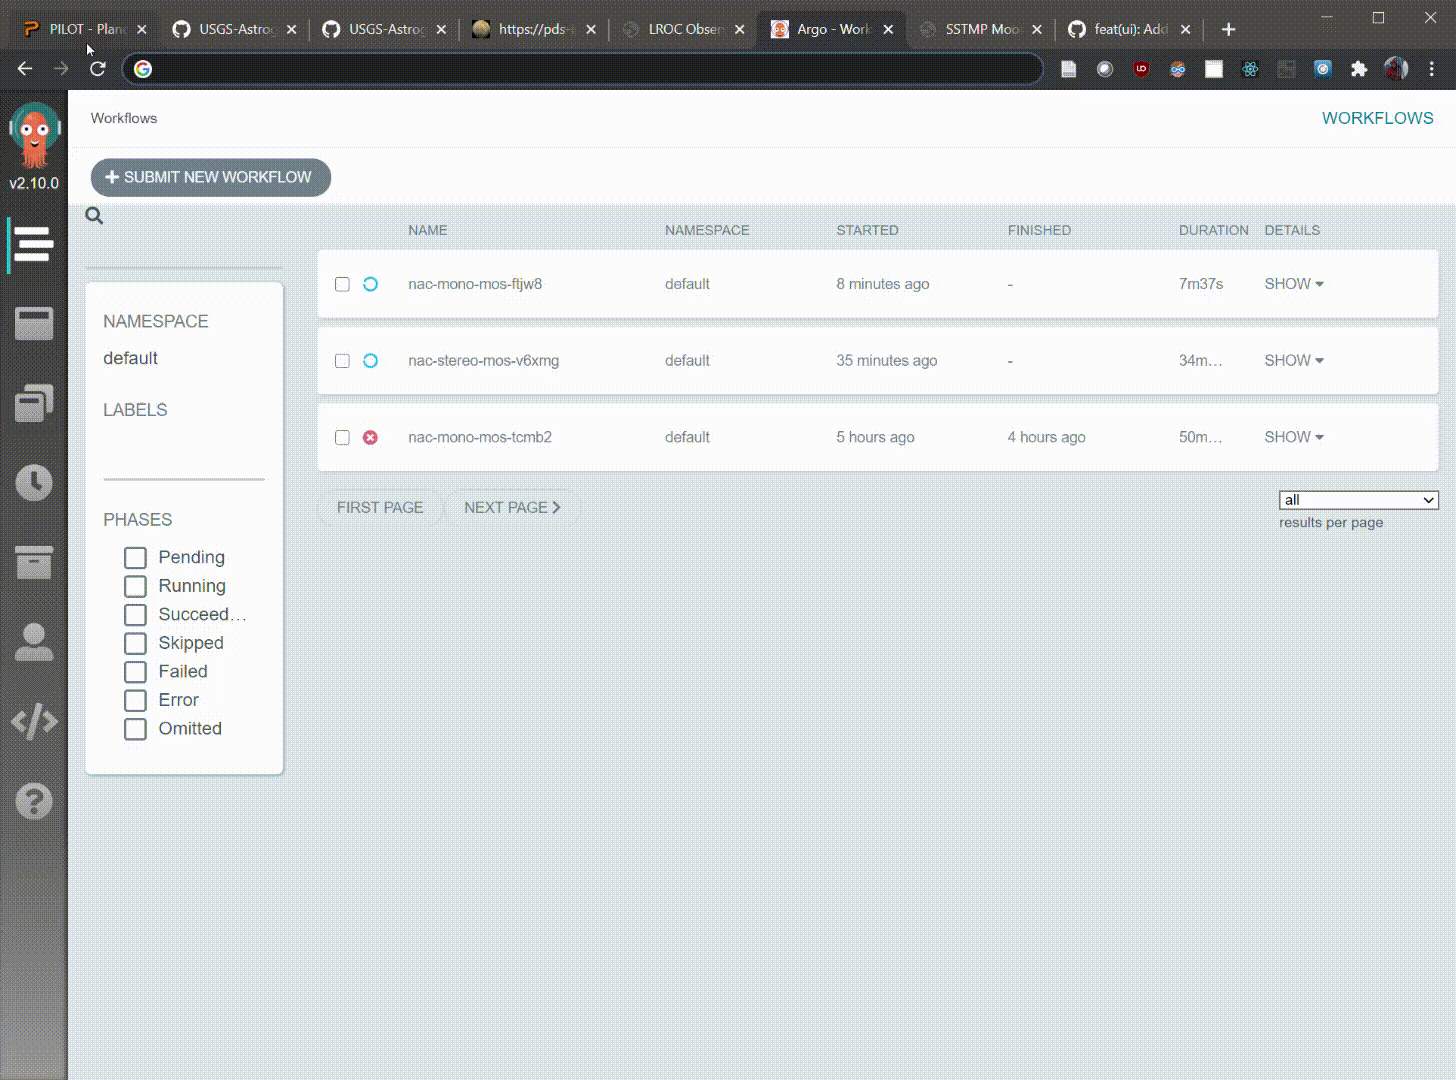Switch to the LROC Observation tab

point(680,29)
